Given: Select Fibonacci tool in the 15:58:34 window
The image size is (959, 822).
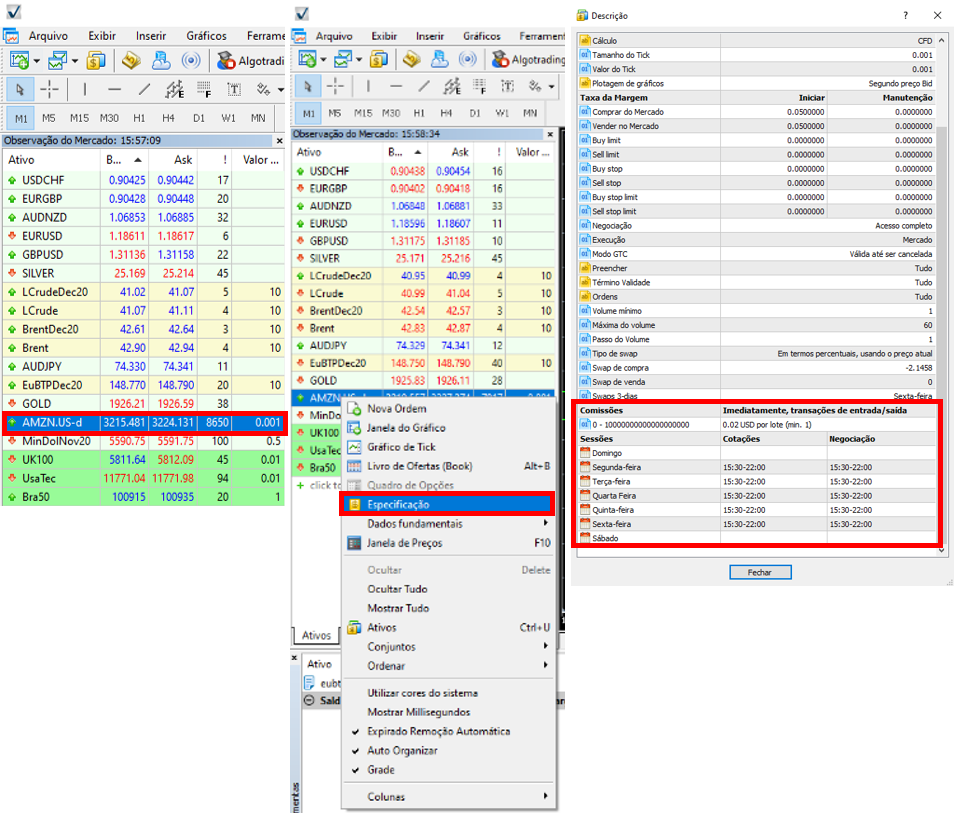Looking at the screenshot, I should pos(480,86).
